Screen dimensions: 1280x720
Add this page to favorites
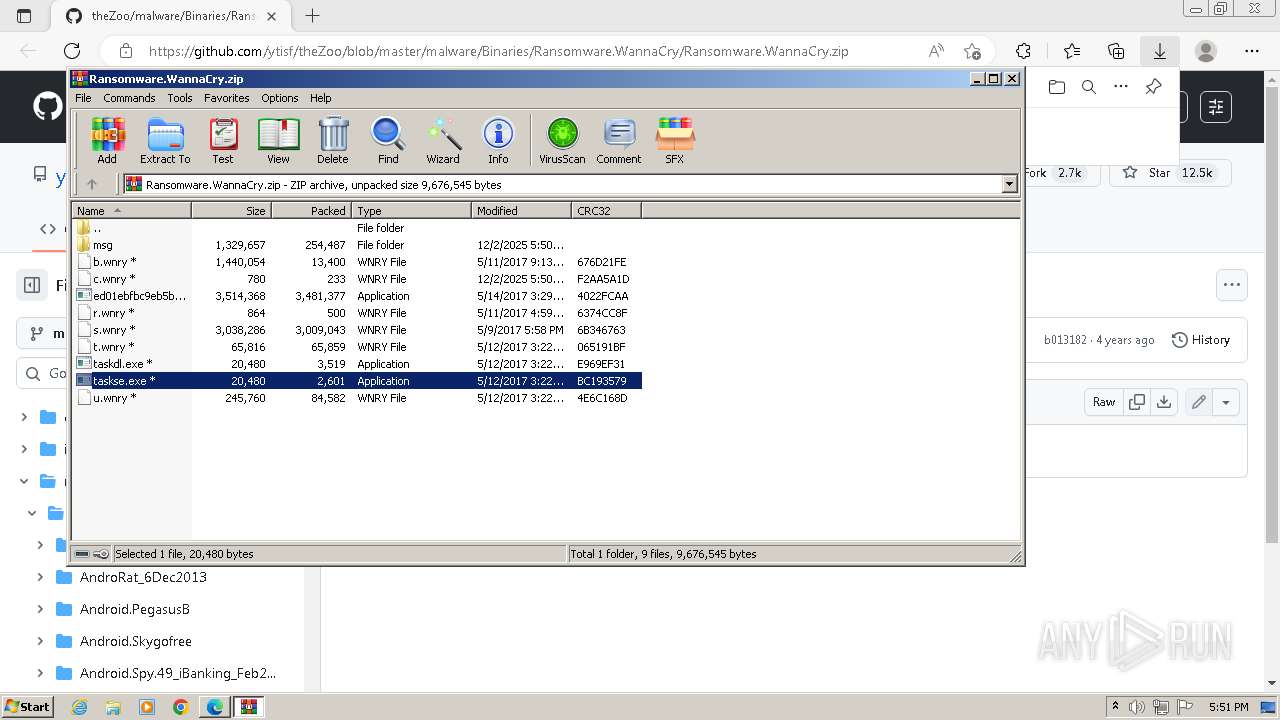pos(972,51)
